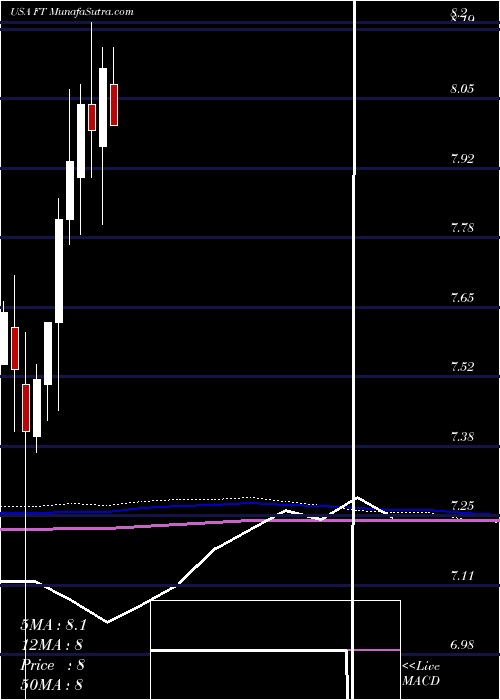
Task: Click the 7.25 price axis label
Action: tap(462, 506)
